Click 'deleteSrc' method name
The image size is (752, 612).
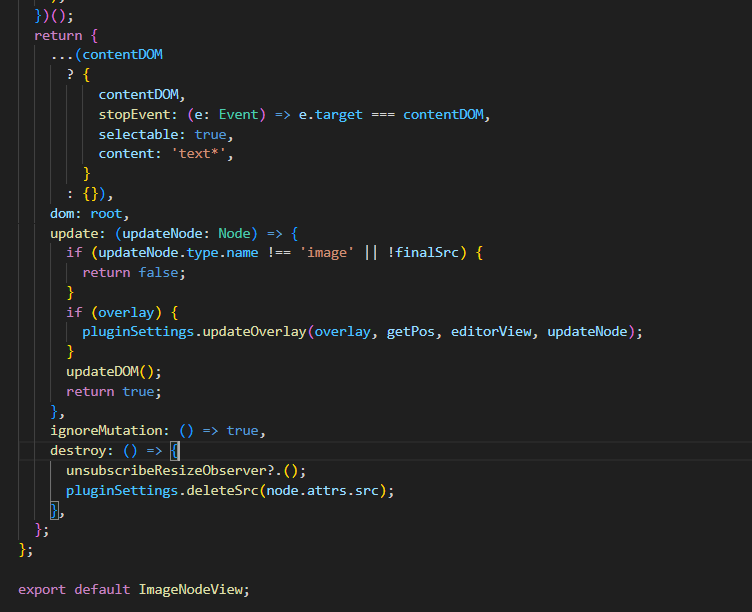pyautogui.click(x=223, y=491)
